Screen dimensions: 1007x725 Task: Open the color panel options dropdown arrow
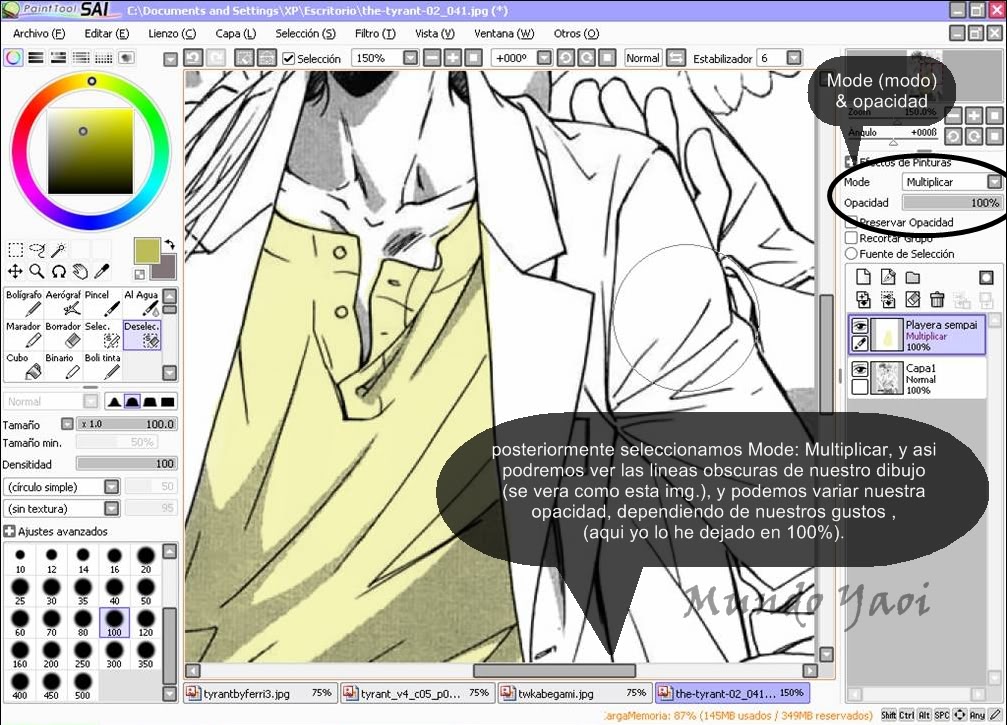point(170,59)
